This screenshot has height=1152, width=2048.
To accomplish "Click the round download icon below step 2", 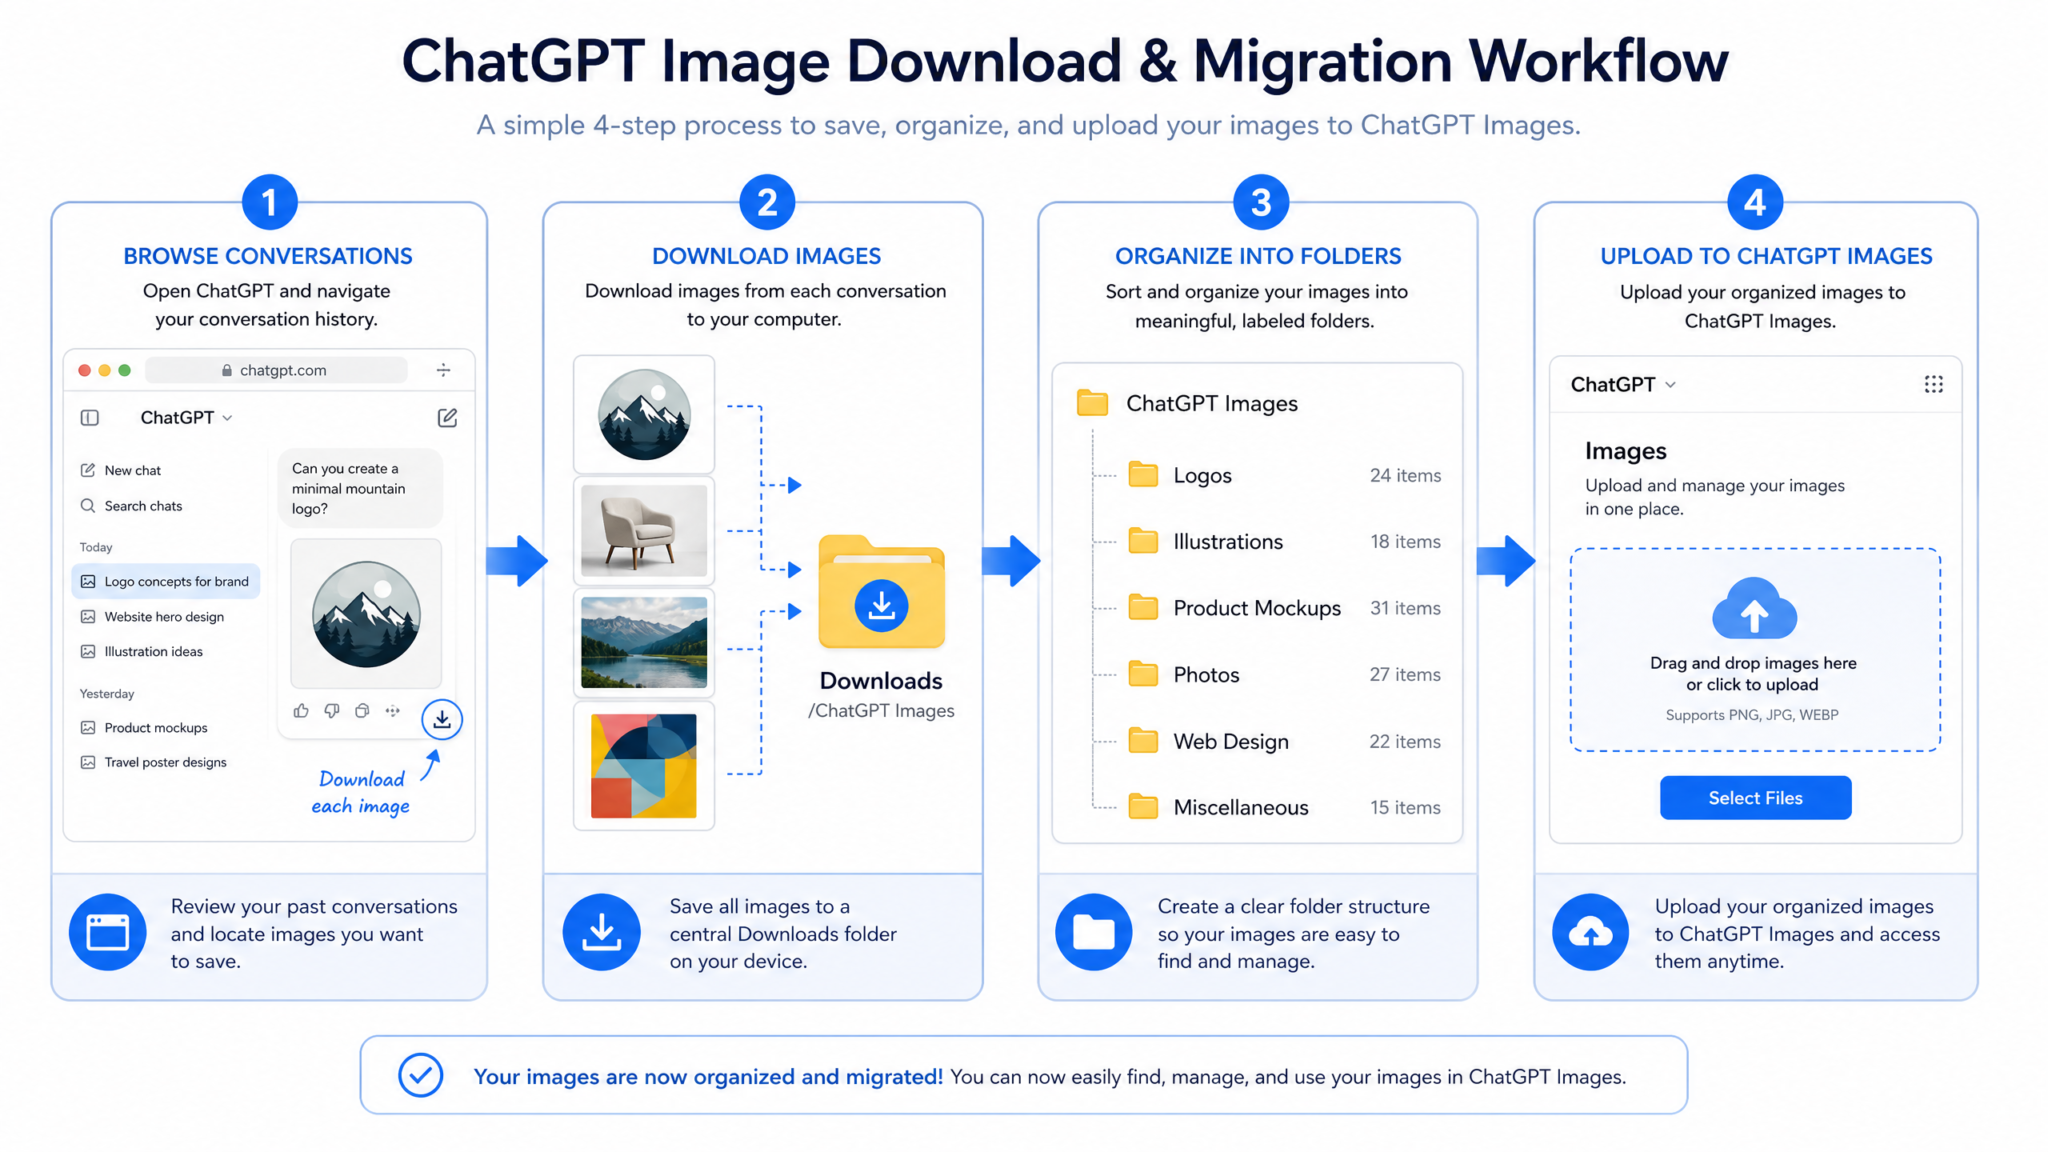I will click(601, 932).
